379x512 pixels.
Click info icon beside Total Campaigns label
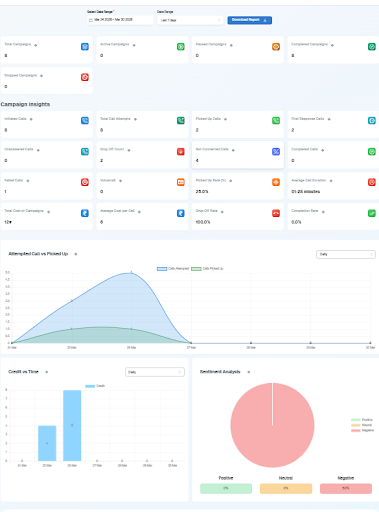pos(36,45)
